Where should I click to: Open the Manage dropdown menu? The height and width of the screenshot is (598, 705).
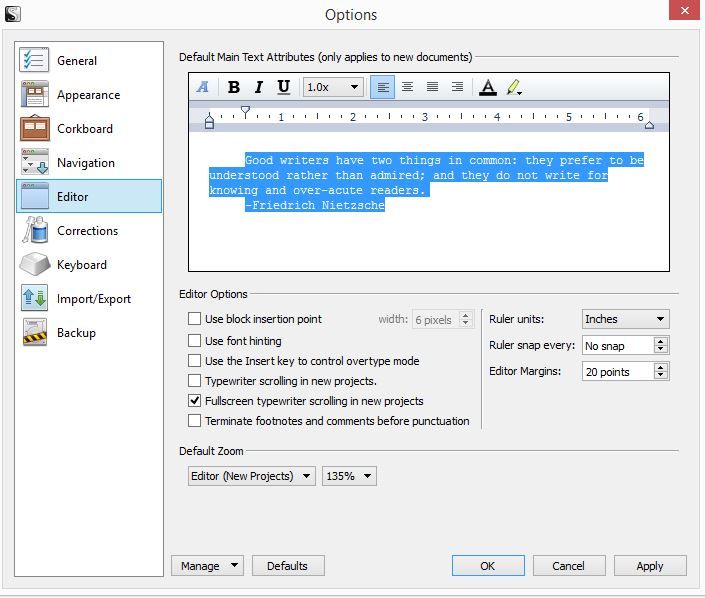point(207,566)
